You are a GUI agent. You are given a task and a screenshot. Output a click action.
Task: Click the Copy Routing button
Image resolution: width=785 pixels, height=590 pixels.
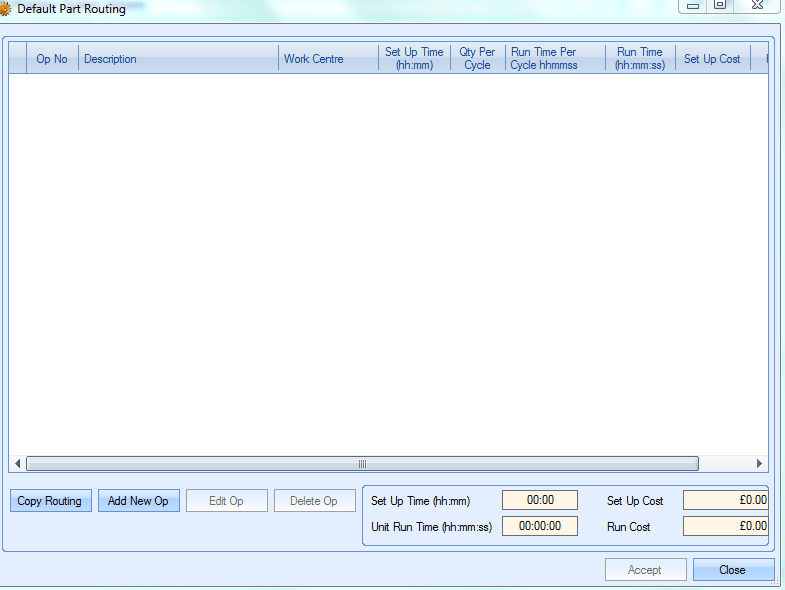click(50, 501)
